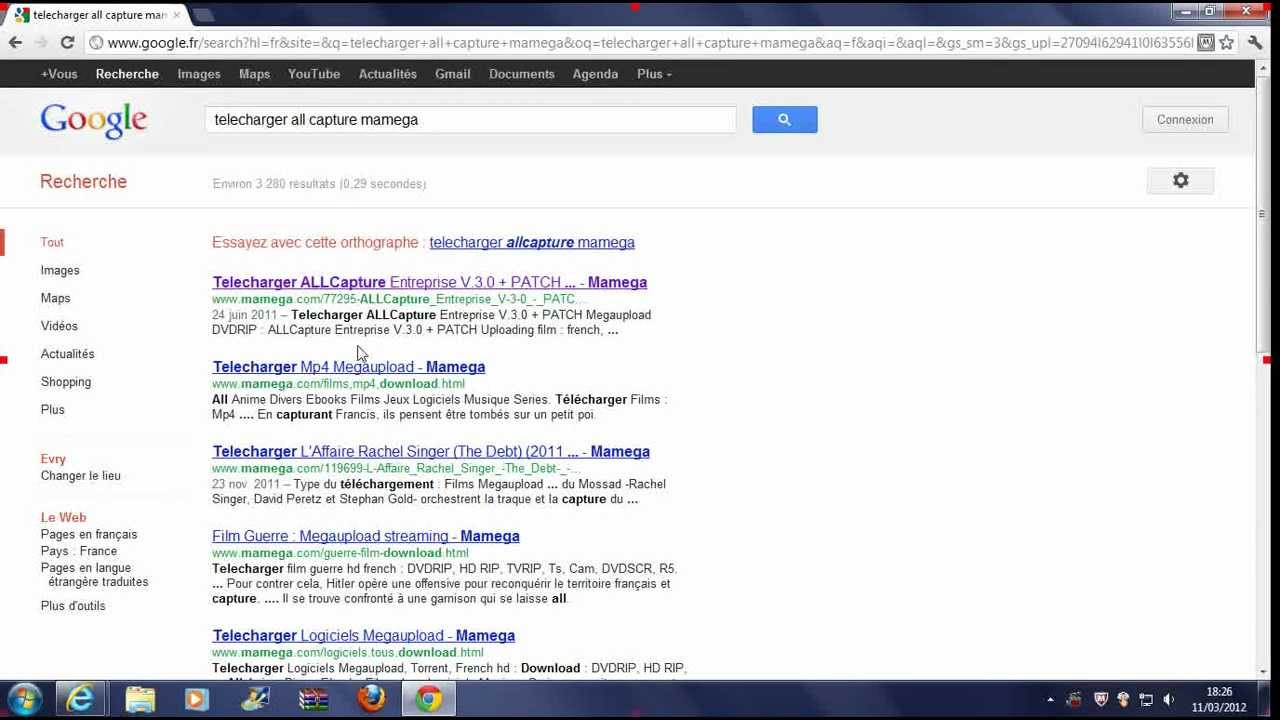The height and width of the screenshot is (720, 1280).
Task: Click the Evry location label
Action: pyautogui.click(x=53, y=459)
